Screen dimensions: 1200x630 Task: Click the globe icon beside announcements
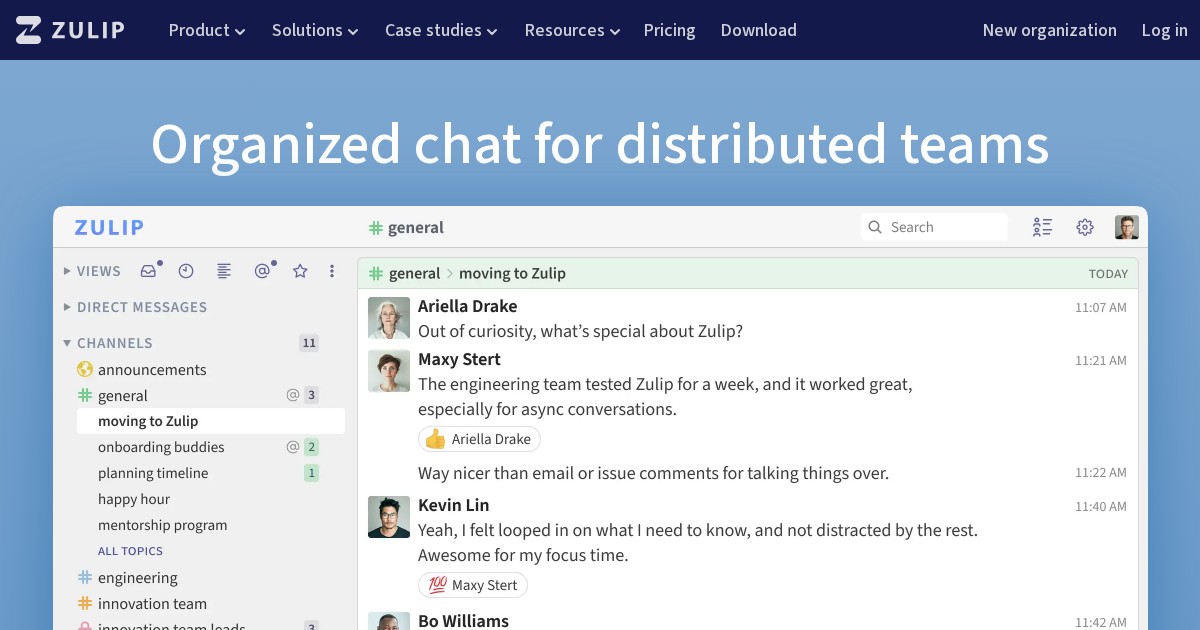[85, 369]
